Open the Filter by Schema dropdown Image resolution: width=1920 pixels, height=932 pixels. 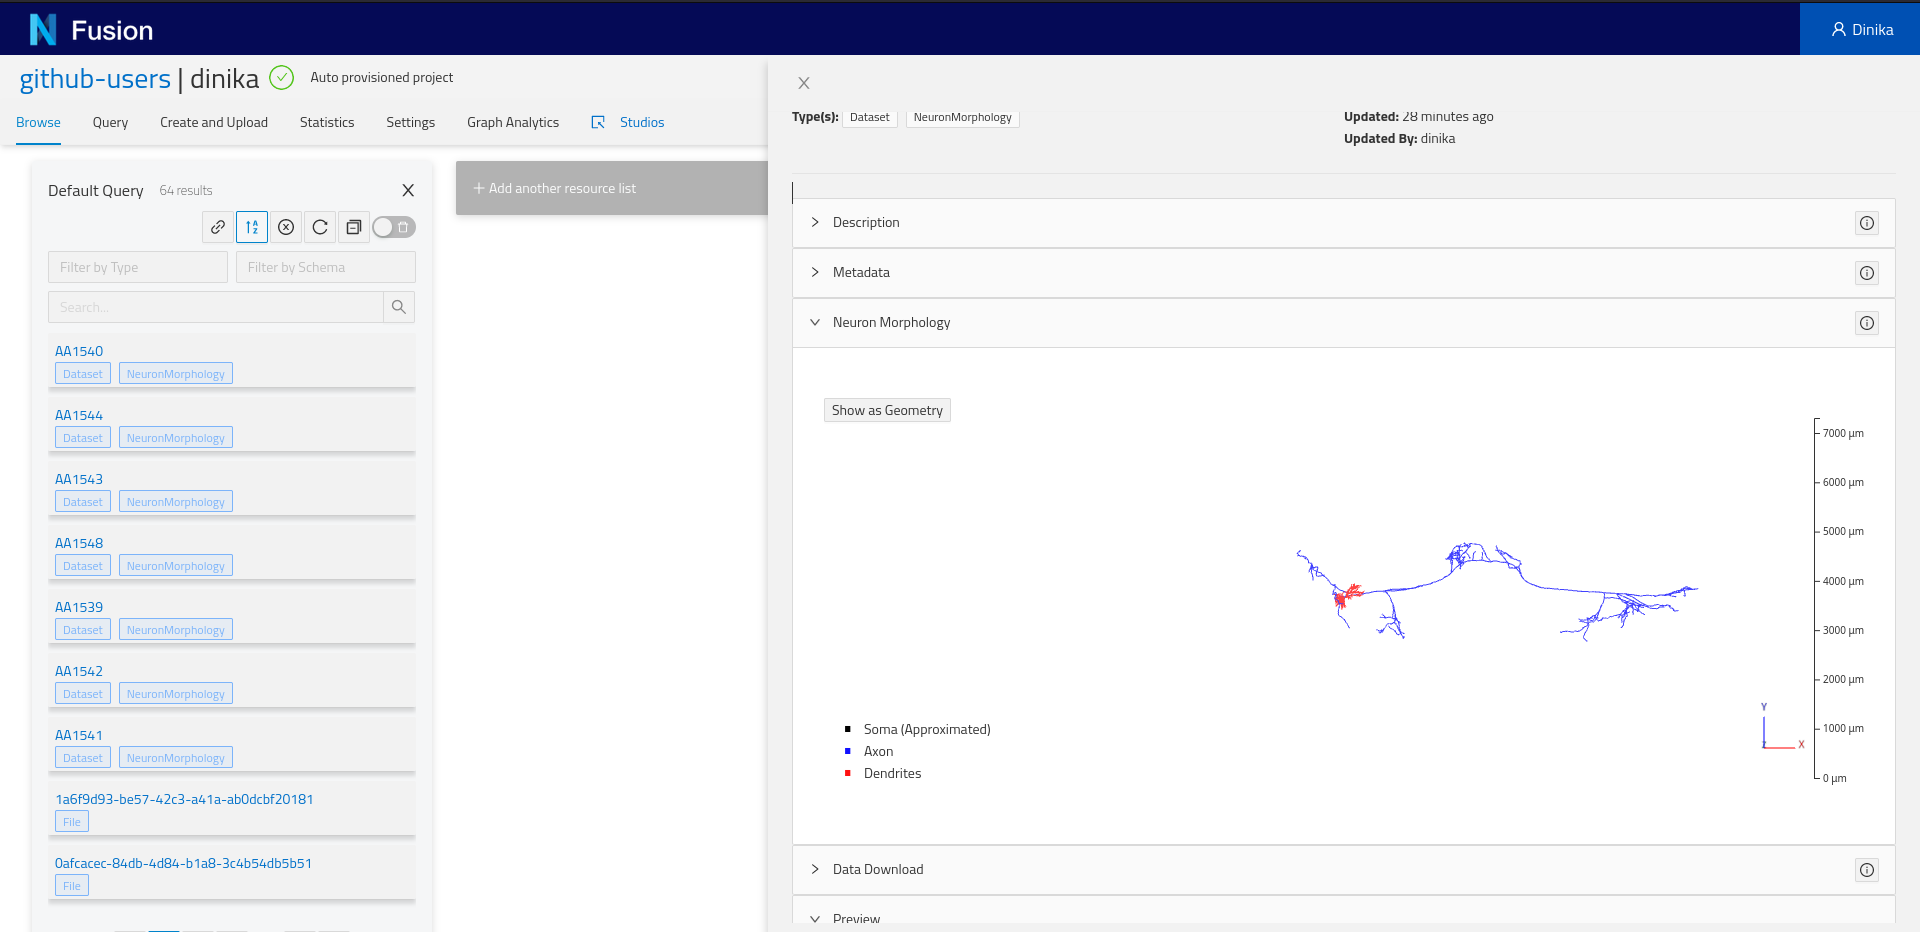click(x=326, y=267)
